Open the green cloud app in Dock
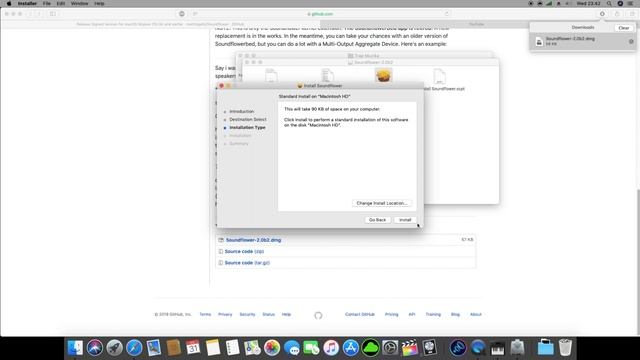 (370, 348)
